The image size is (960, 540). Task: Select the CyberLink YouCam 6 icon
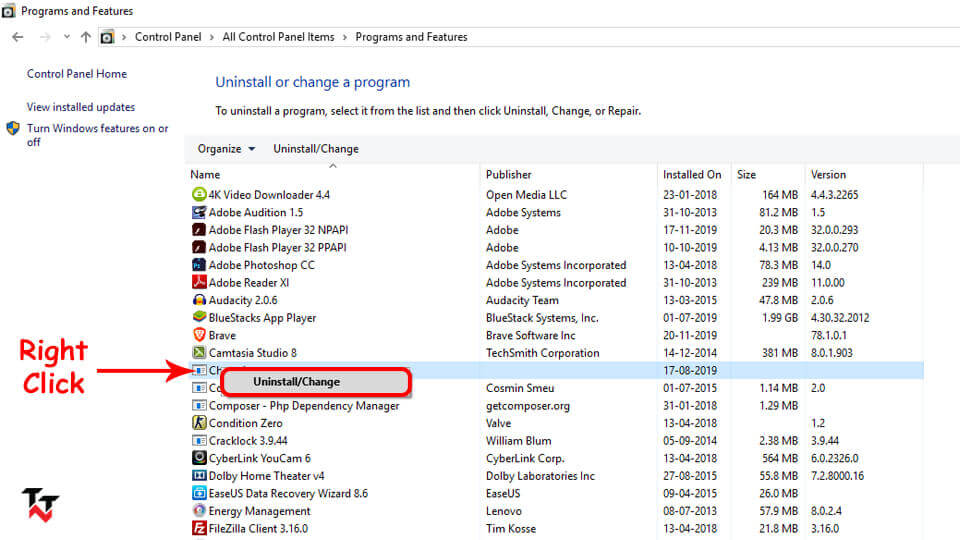(x=199, y=458)
